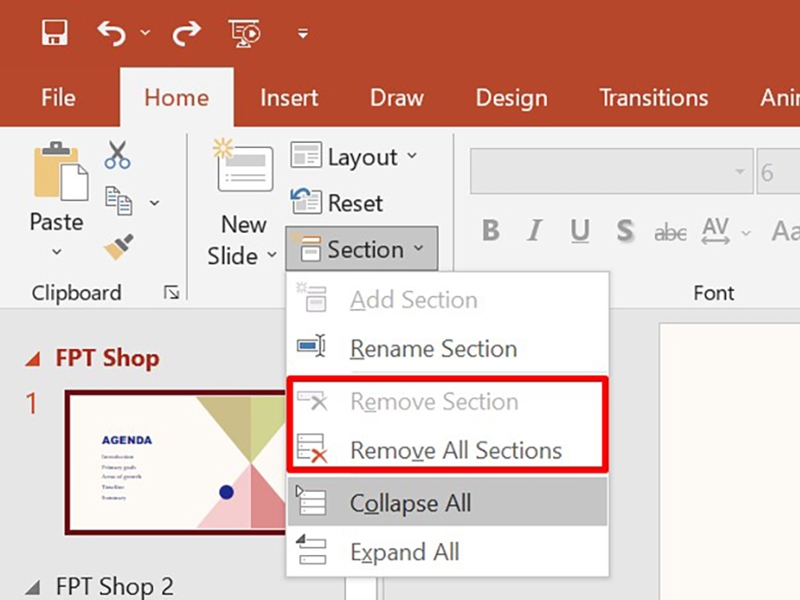Viewport: 800px width, 600px height.
Task: Copy selection with the Copy icon
Action: tap(118, 201)
